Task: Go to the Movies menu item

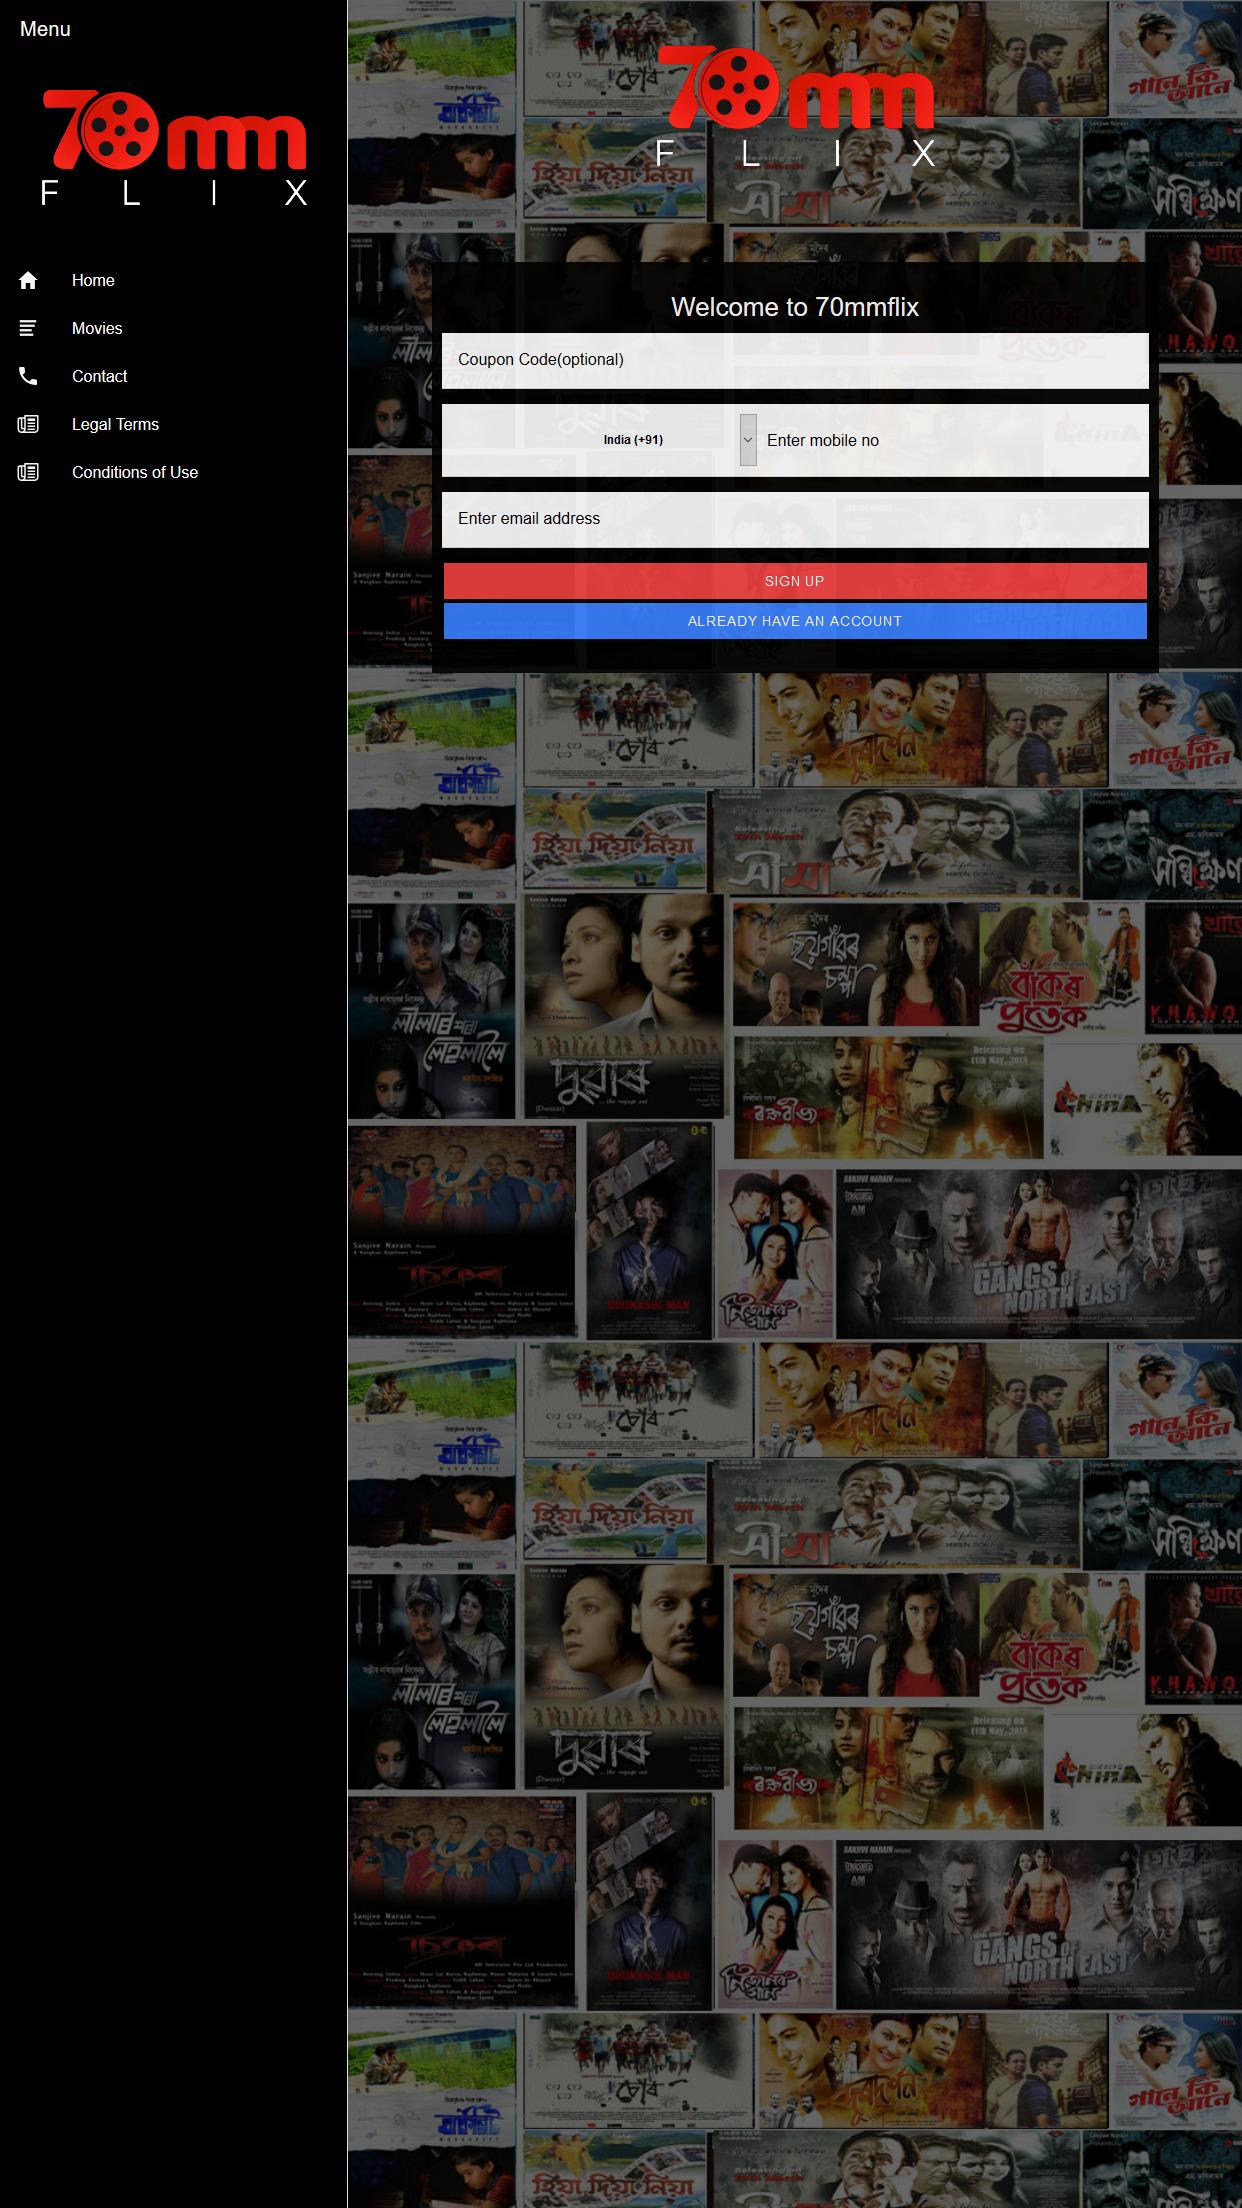Action: tap(97, 329)
